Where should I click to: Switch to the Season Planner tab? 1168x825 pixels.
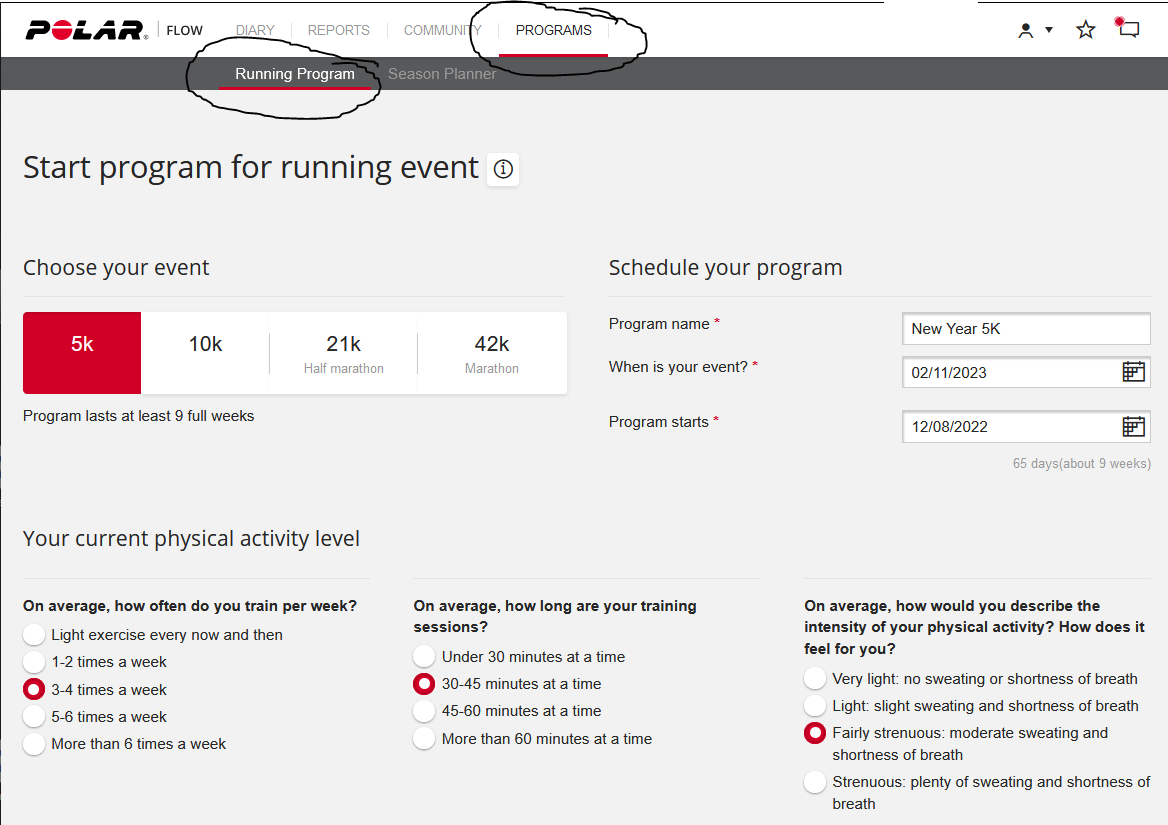point(442,74)
